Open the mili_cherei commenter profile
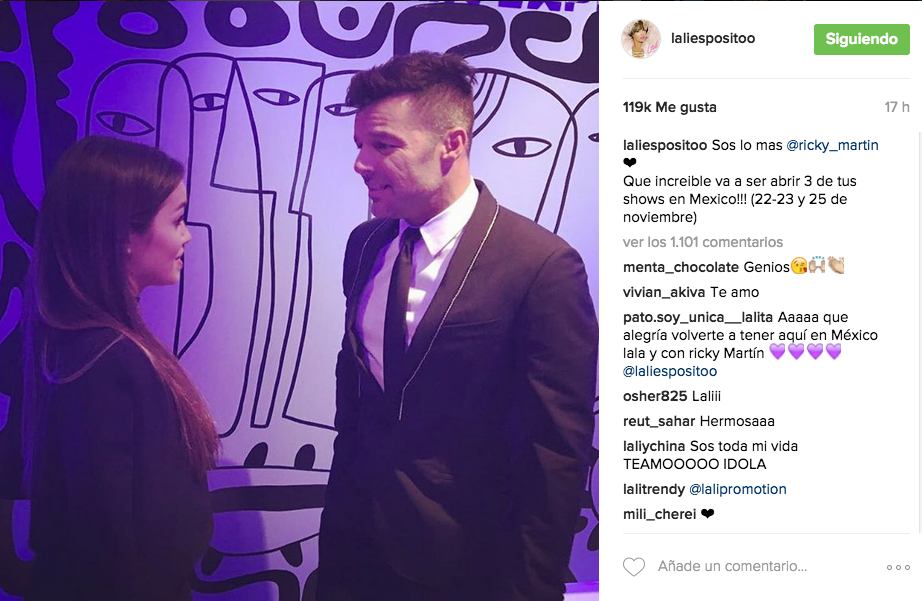 point(659,515)
